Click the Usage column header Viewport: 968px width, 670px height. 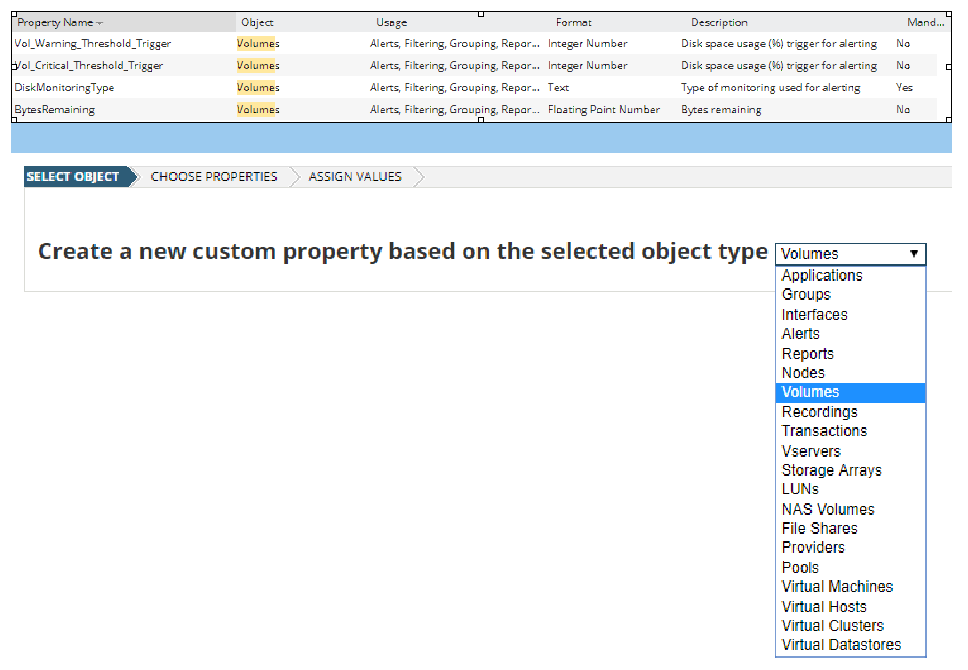click(x=391, y=23)
